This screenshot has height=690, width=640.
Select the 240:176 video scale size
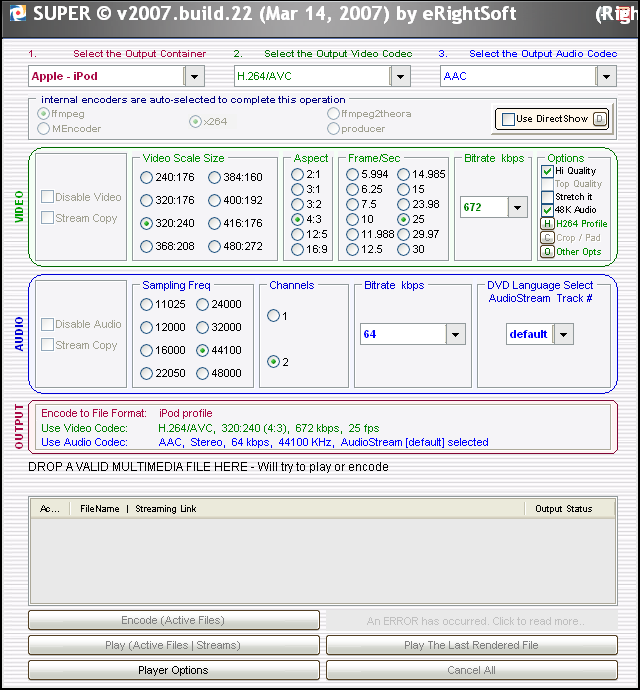(x=146, y=178)
